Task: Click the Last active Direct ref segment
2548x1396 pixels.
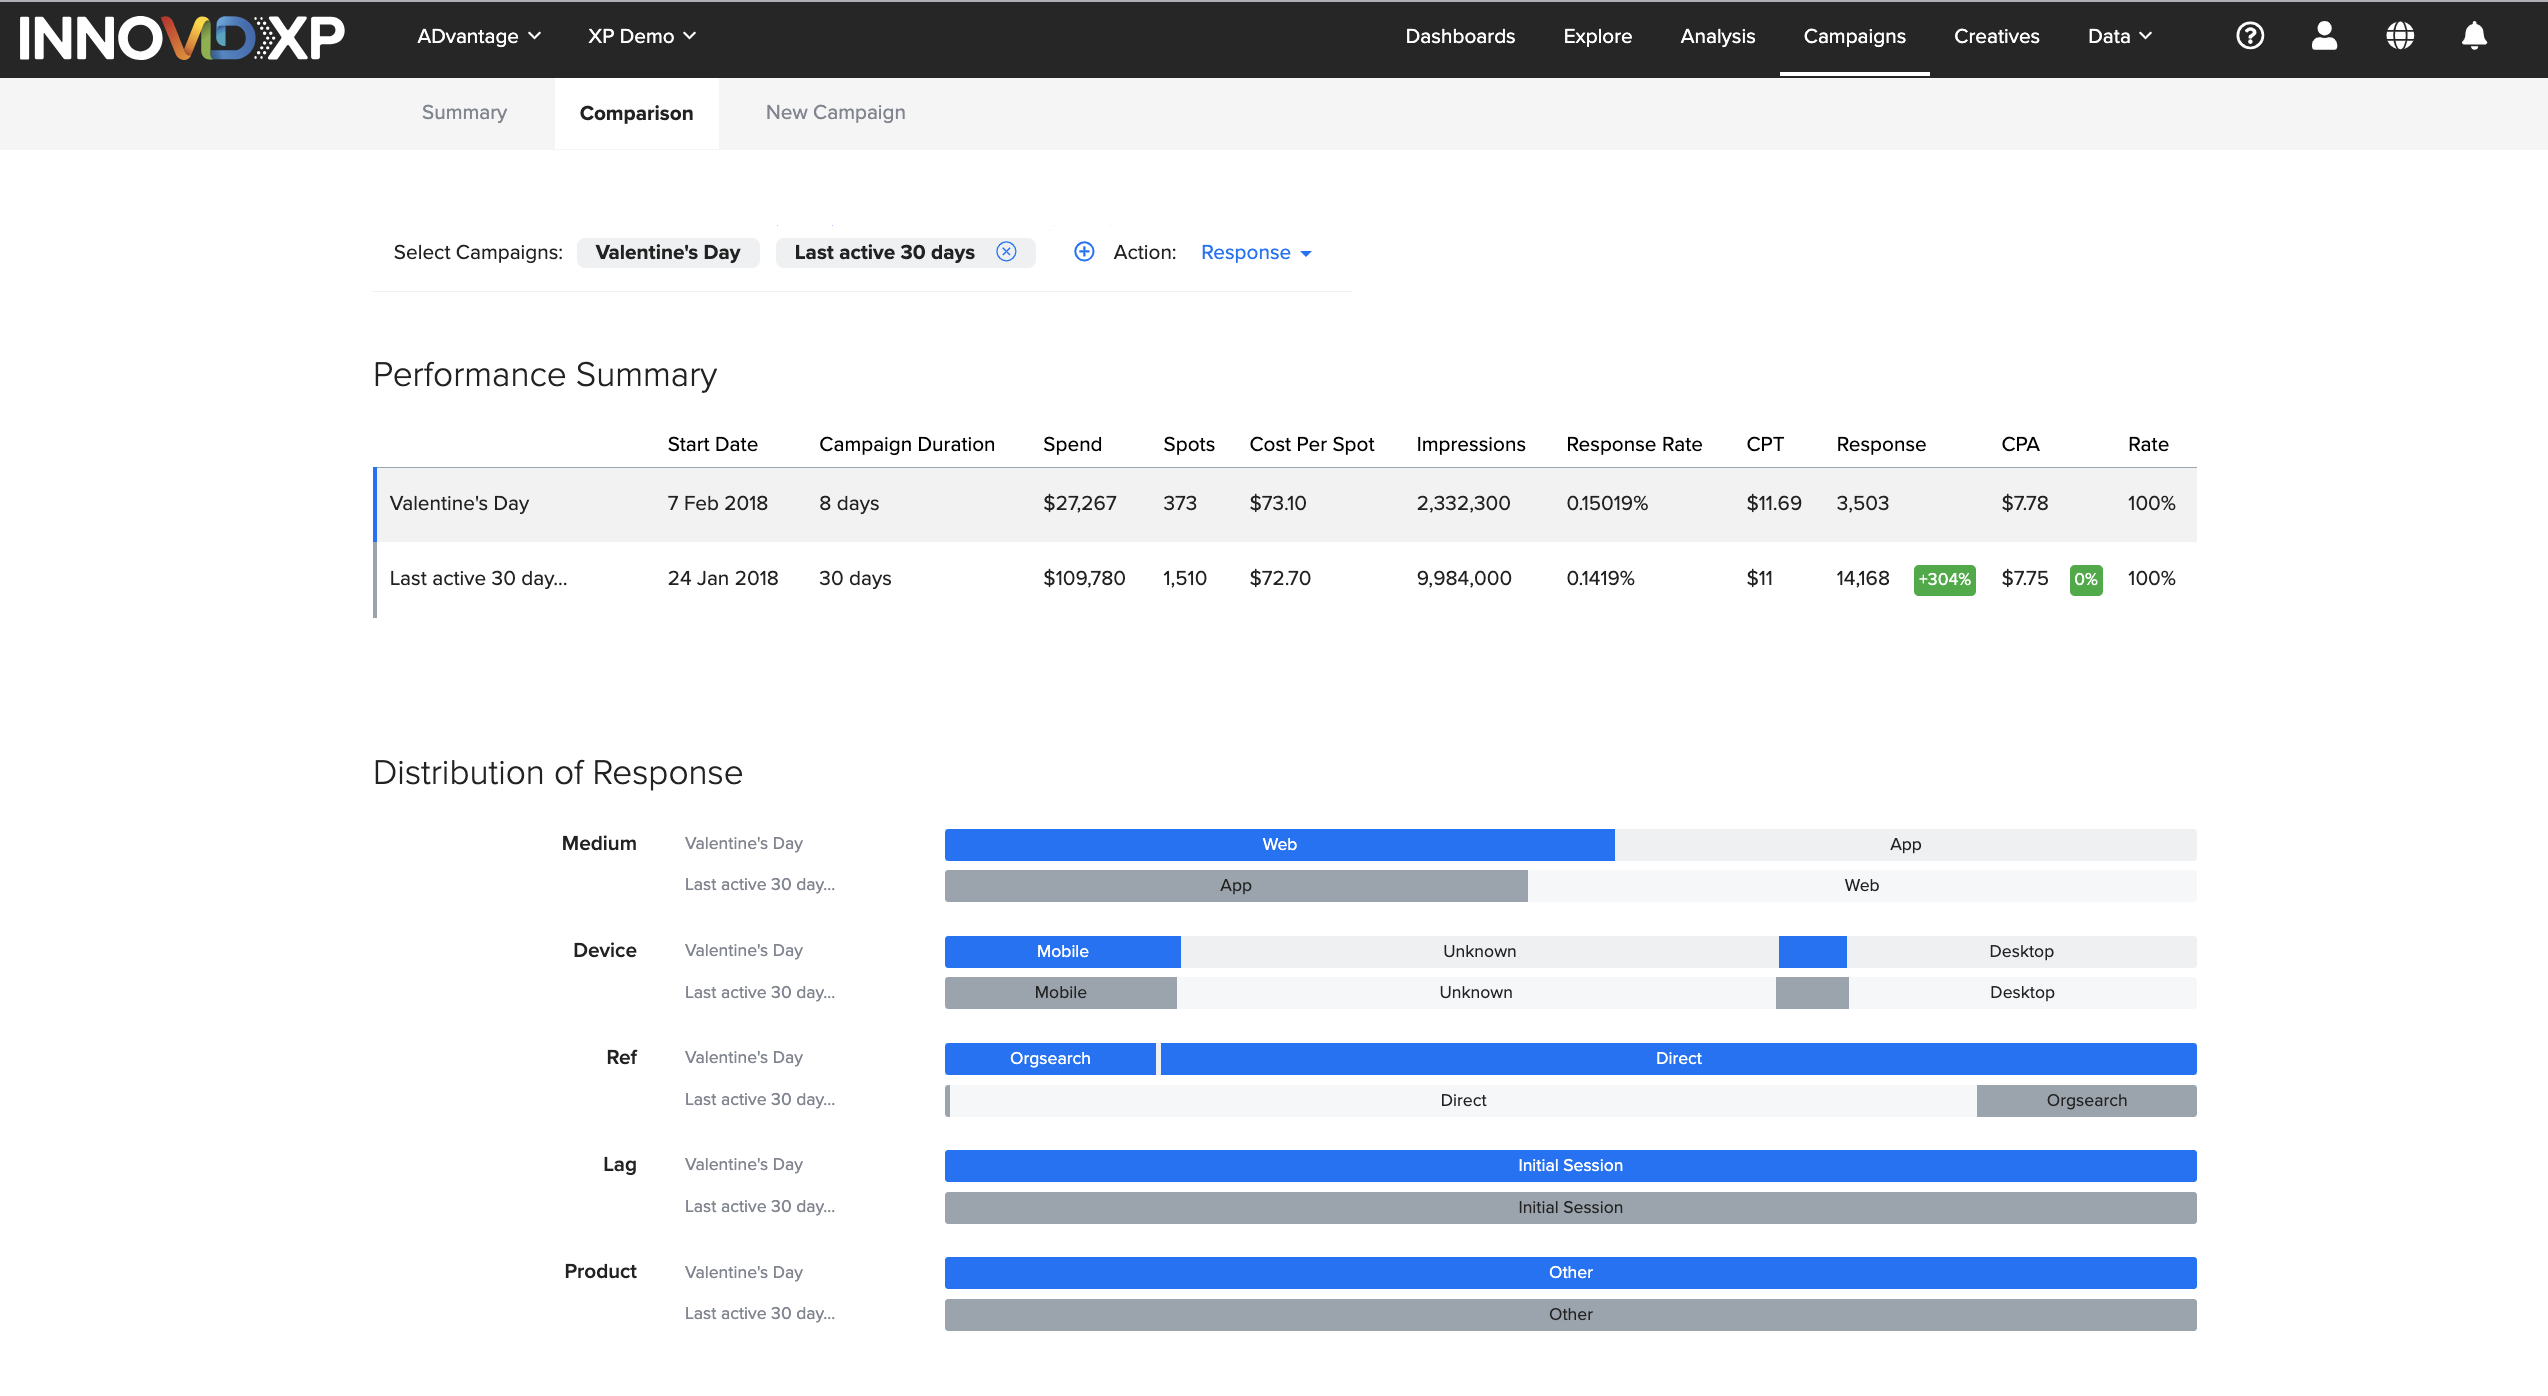Action: click(x=1463, y=1101)
